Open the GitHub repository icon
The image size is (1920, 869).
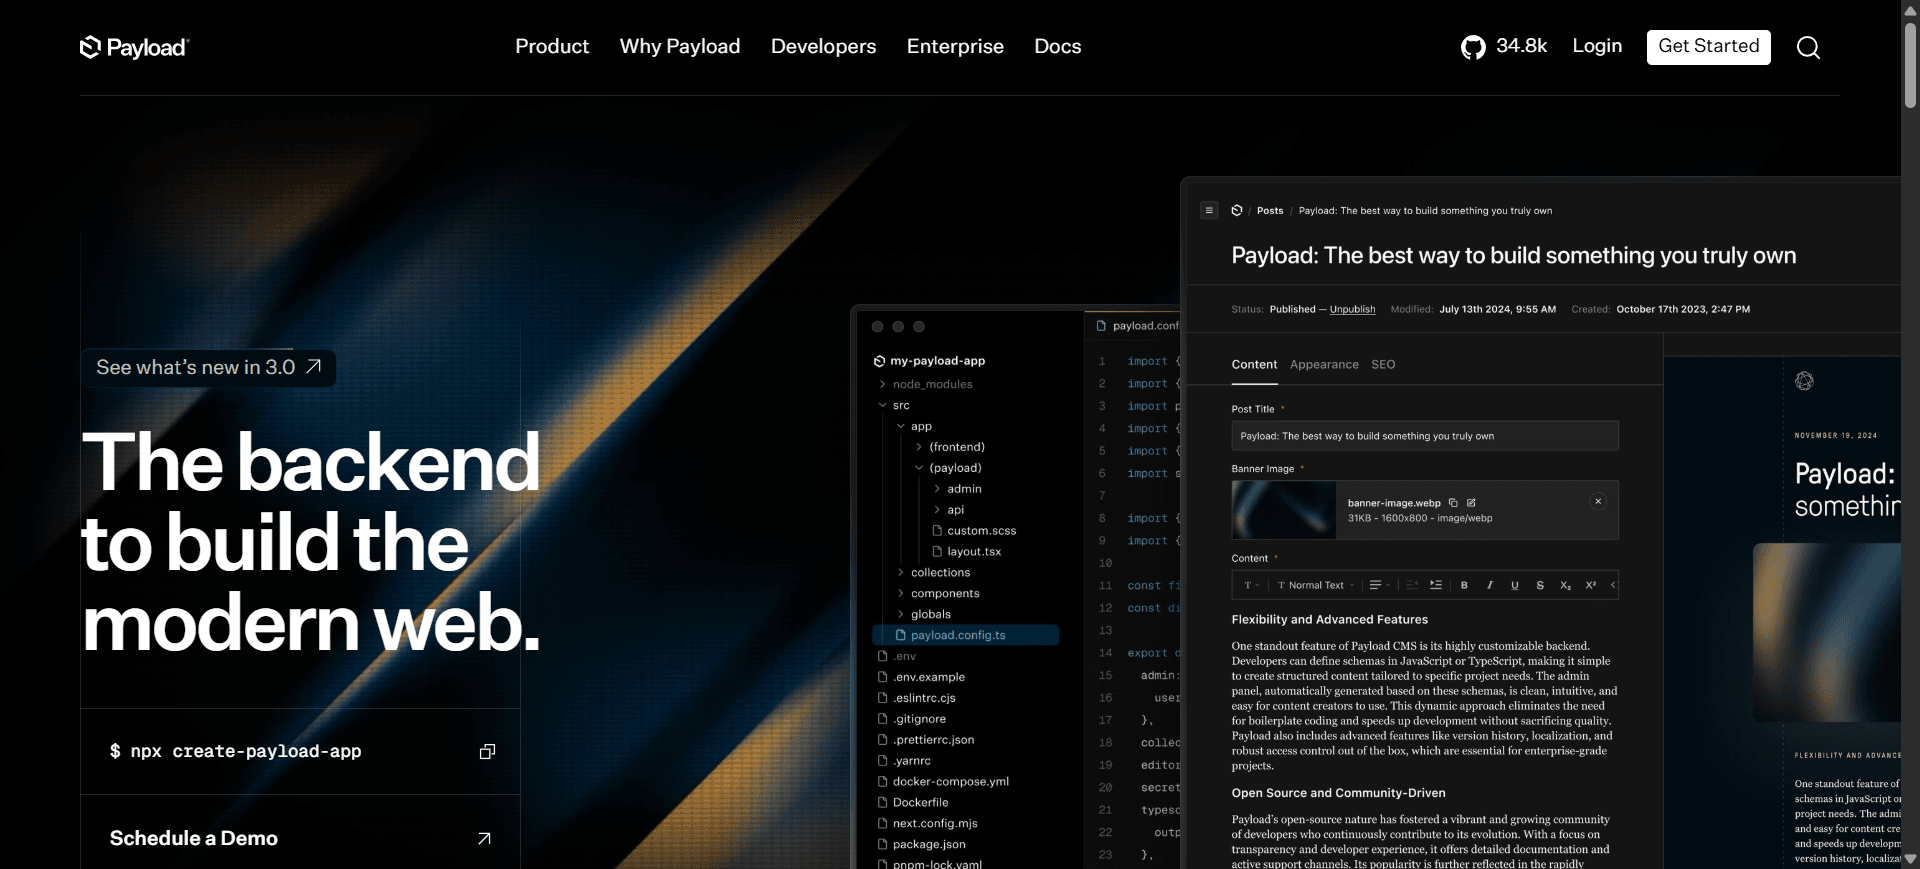coord(1473,47)
